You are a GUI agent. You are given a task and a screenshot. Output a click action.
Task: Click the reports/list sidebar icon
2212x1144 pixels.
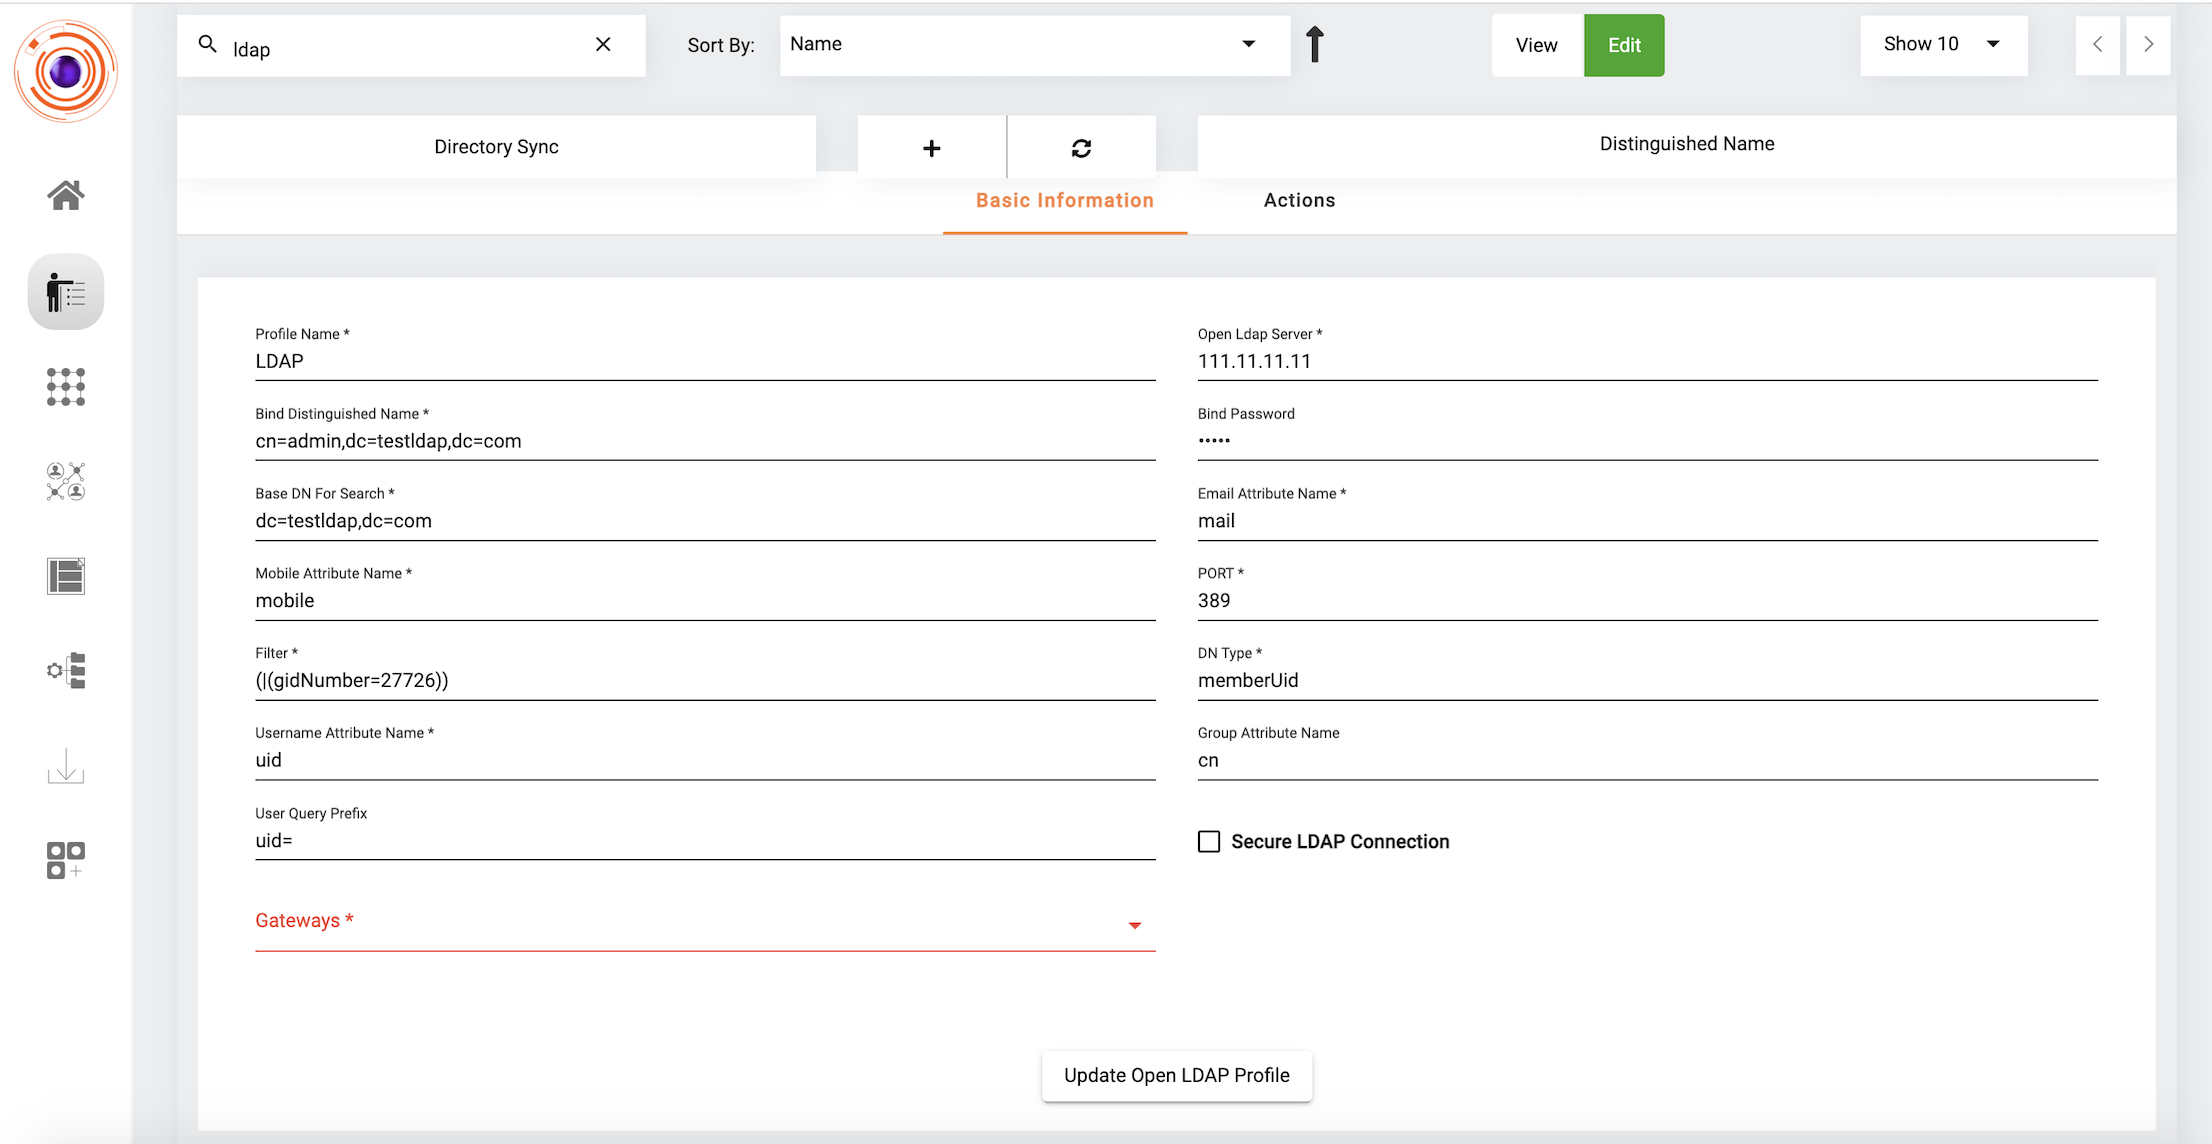(66, 576)
